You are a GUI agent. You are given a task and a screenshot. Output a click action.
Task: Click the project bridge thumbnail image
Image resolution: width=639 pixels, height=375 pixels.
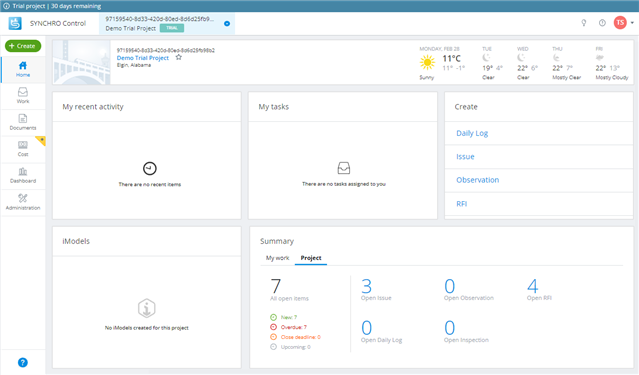(x=82, y=62)
